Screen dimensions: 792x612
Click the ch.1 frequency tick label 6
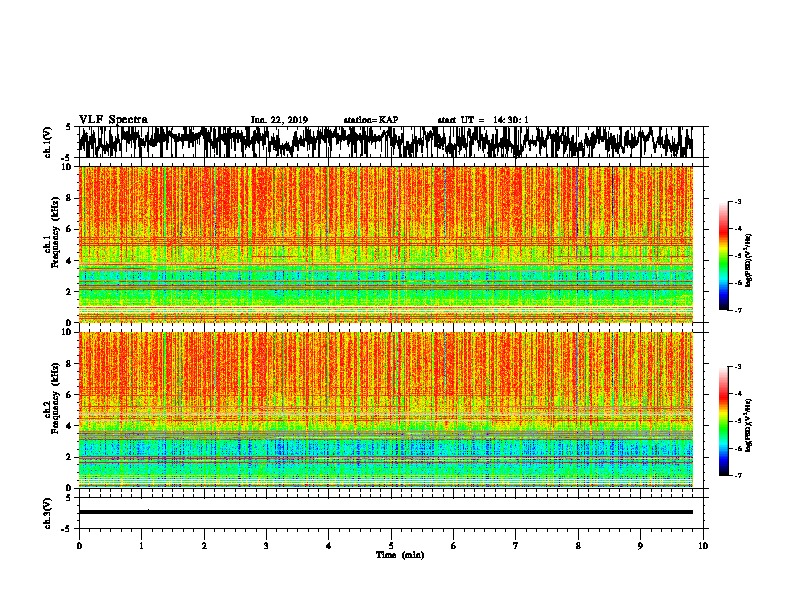click(x=70, y=230)
